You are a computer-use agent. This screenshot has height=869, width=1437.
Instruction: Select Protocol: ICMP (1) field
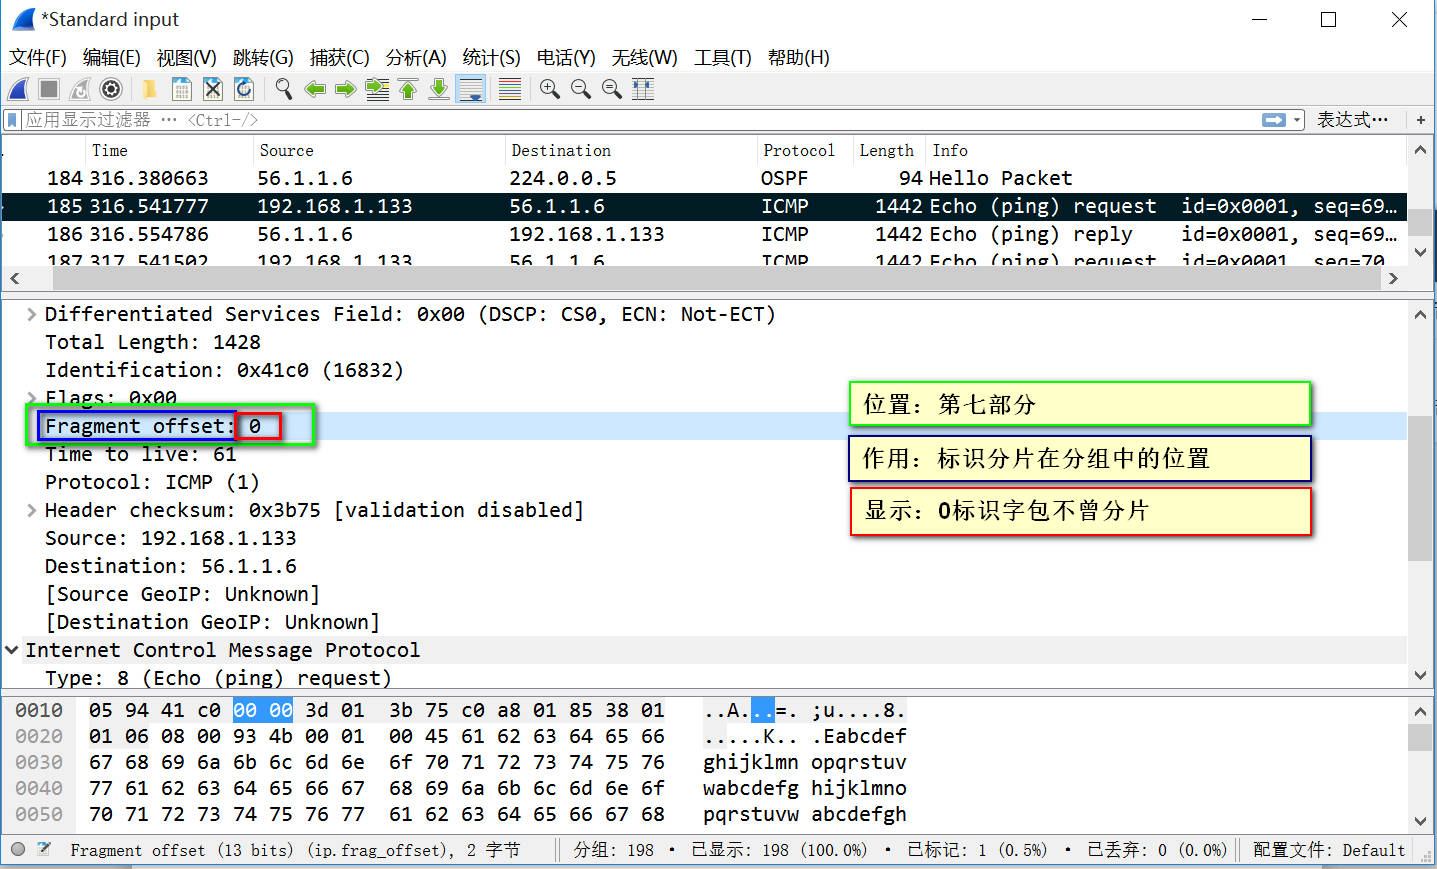pyautogui.click(x=152, y=482)
